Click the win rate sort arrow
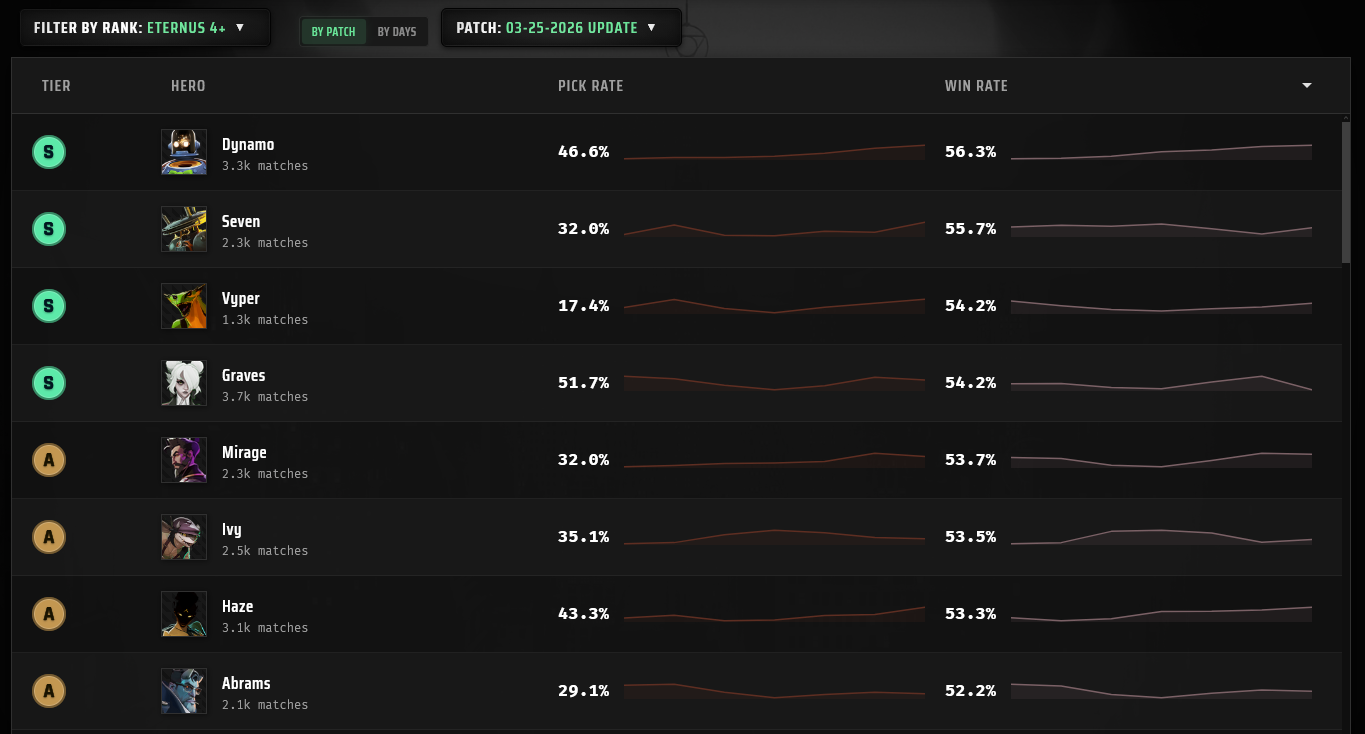This screenshot has width=1365, height=734. [1306, 86]
